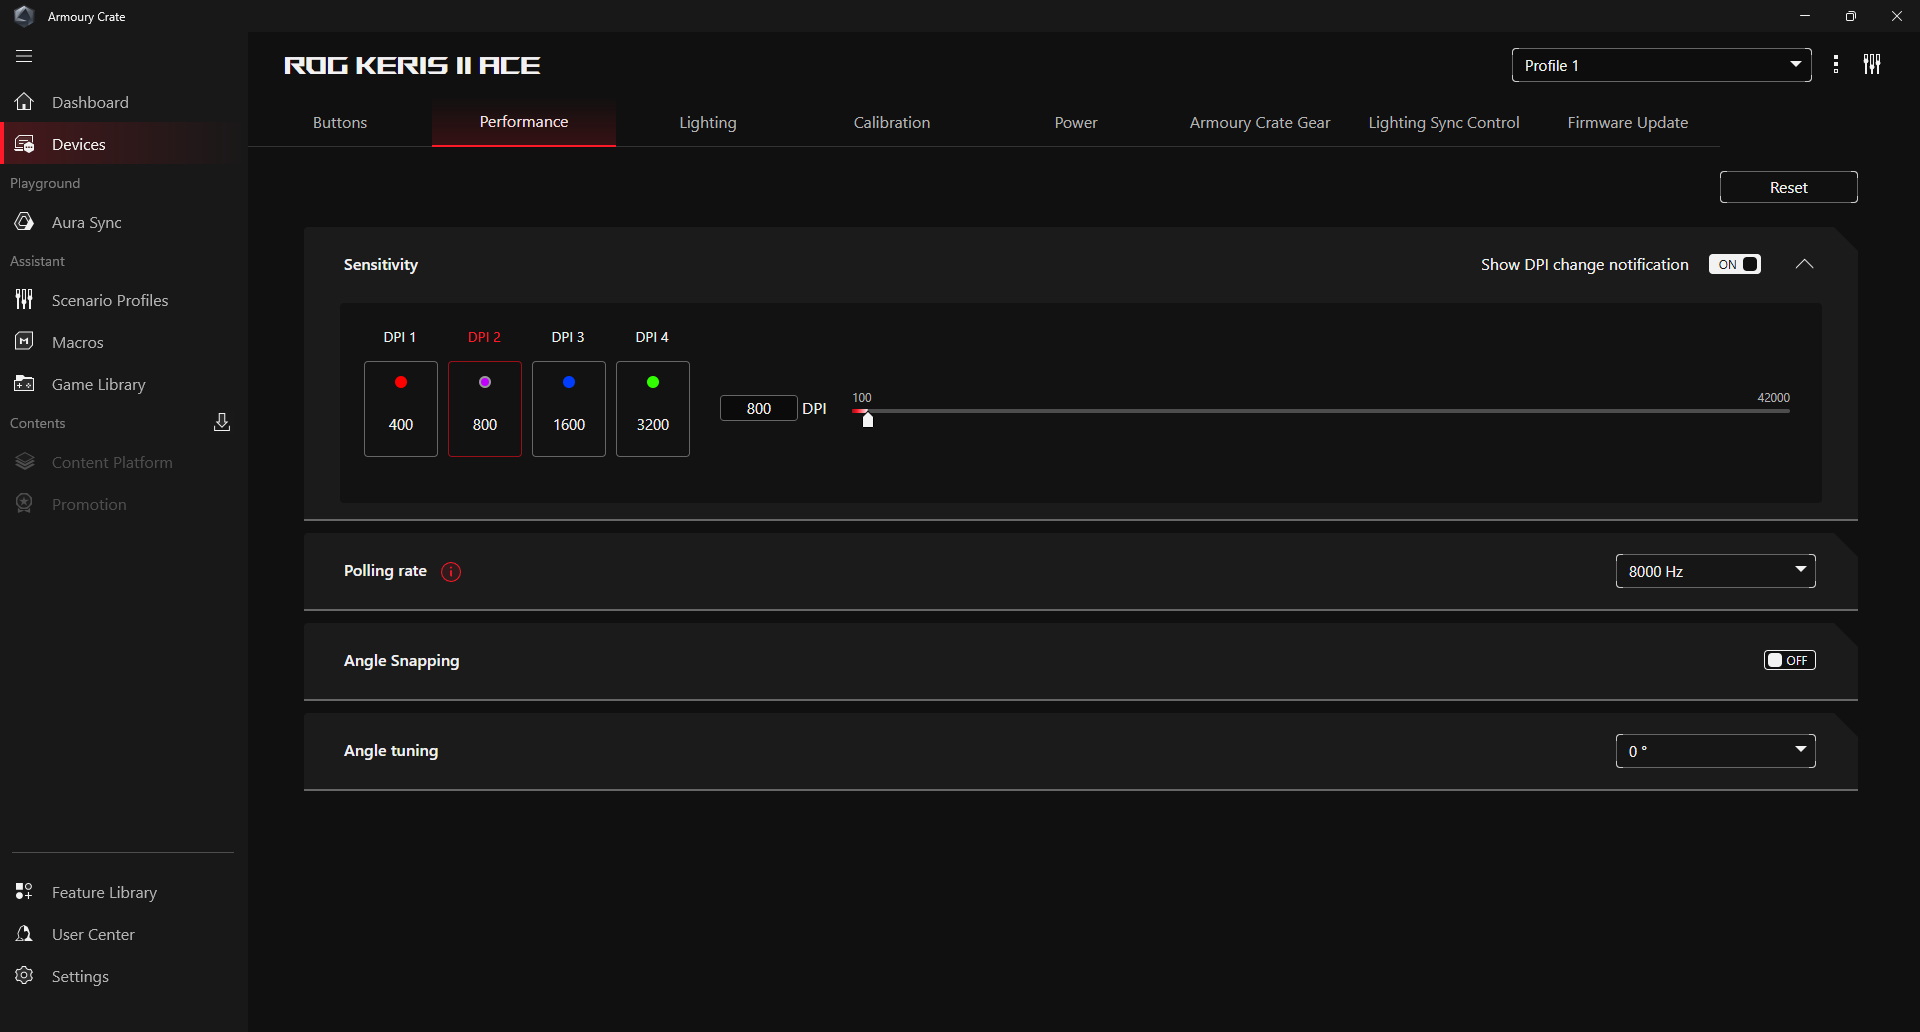Open Dashboard from the sidebar
1920x1032 pixels.
point(124,102)
